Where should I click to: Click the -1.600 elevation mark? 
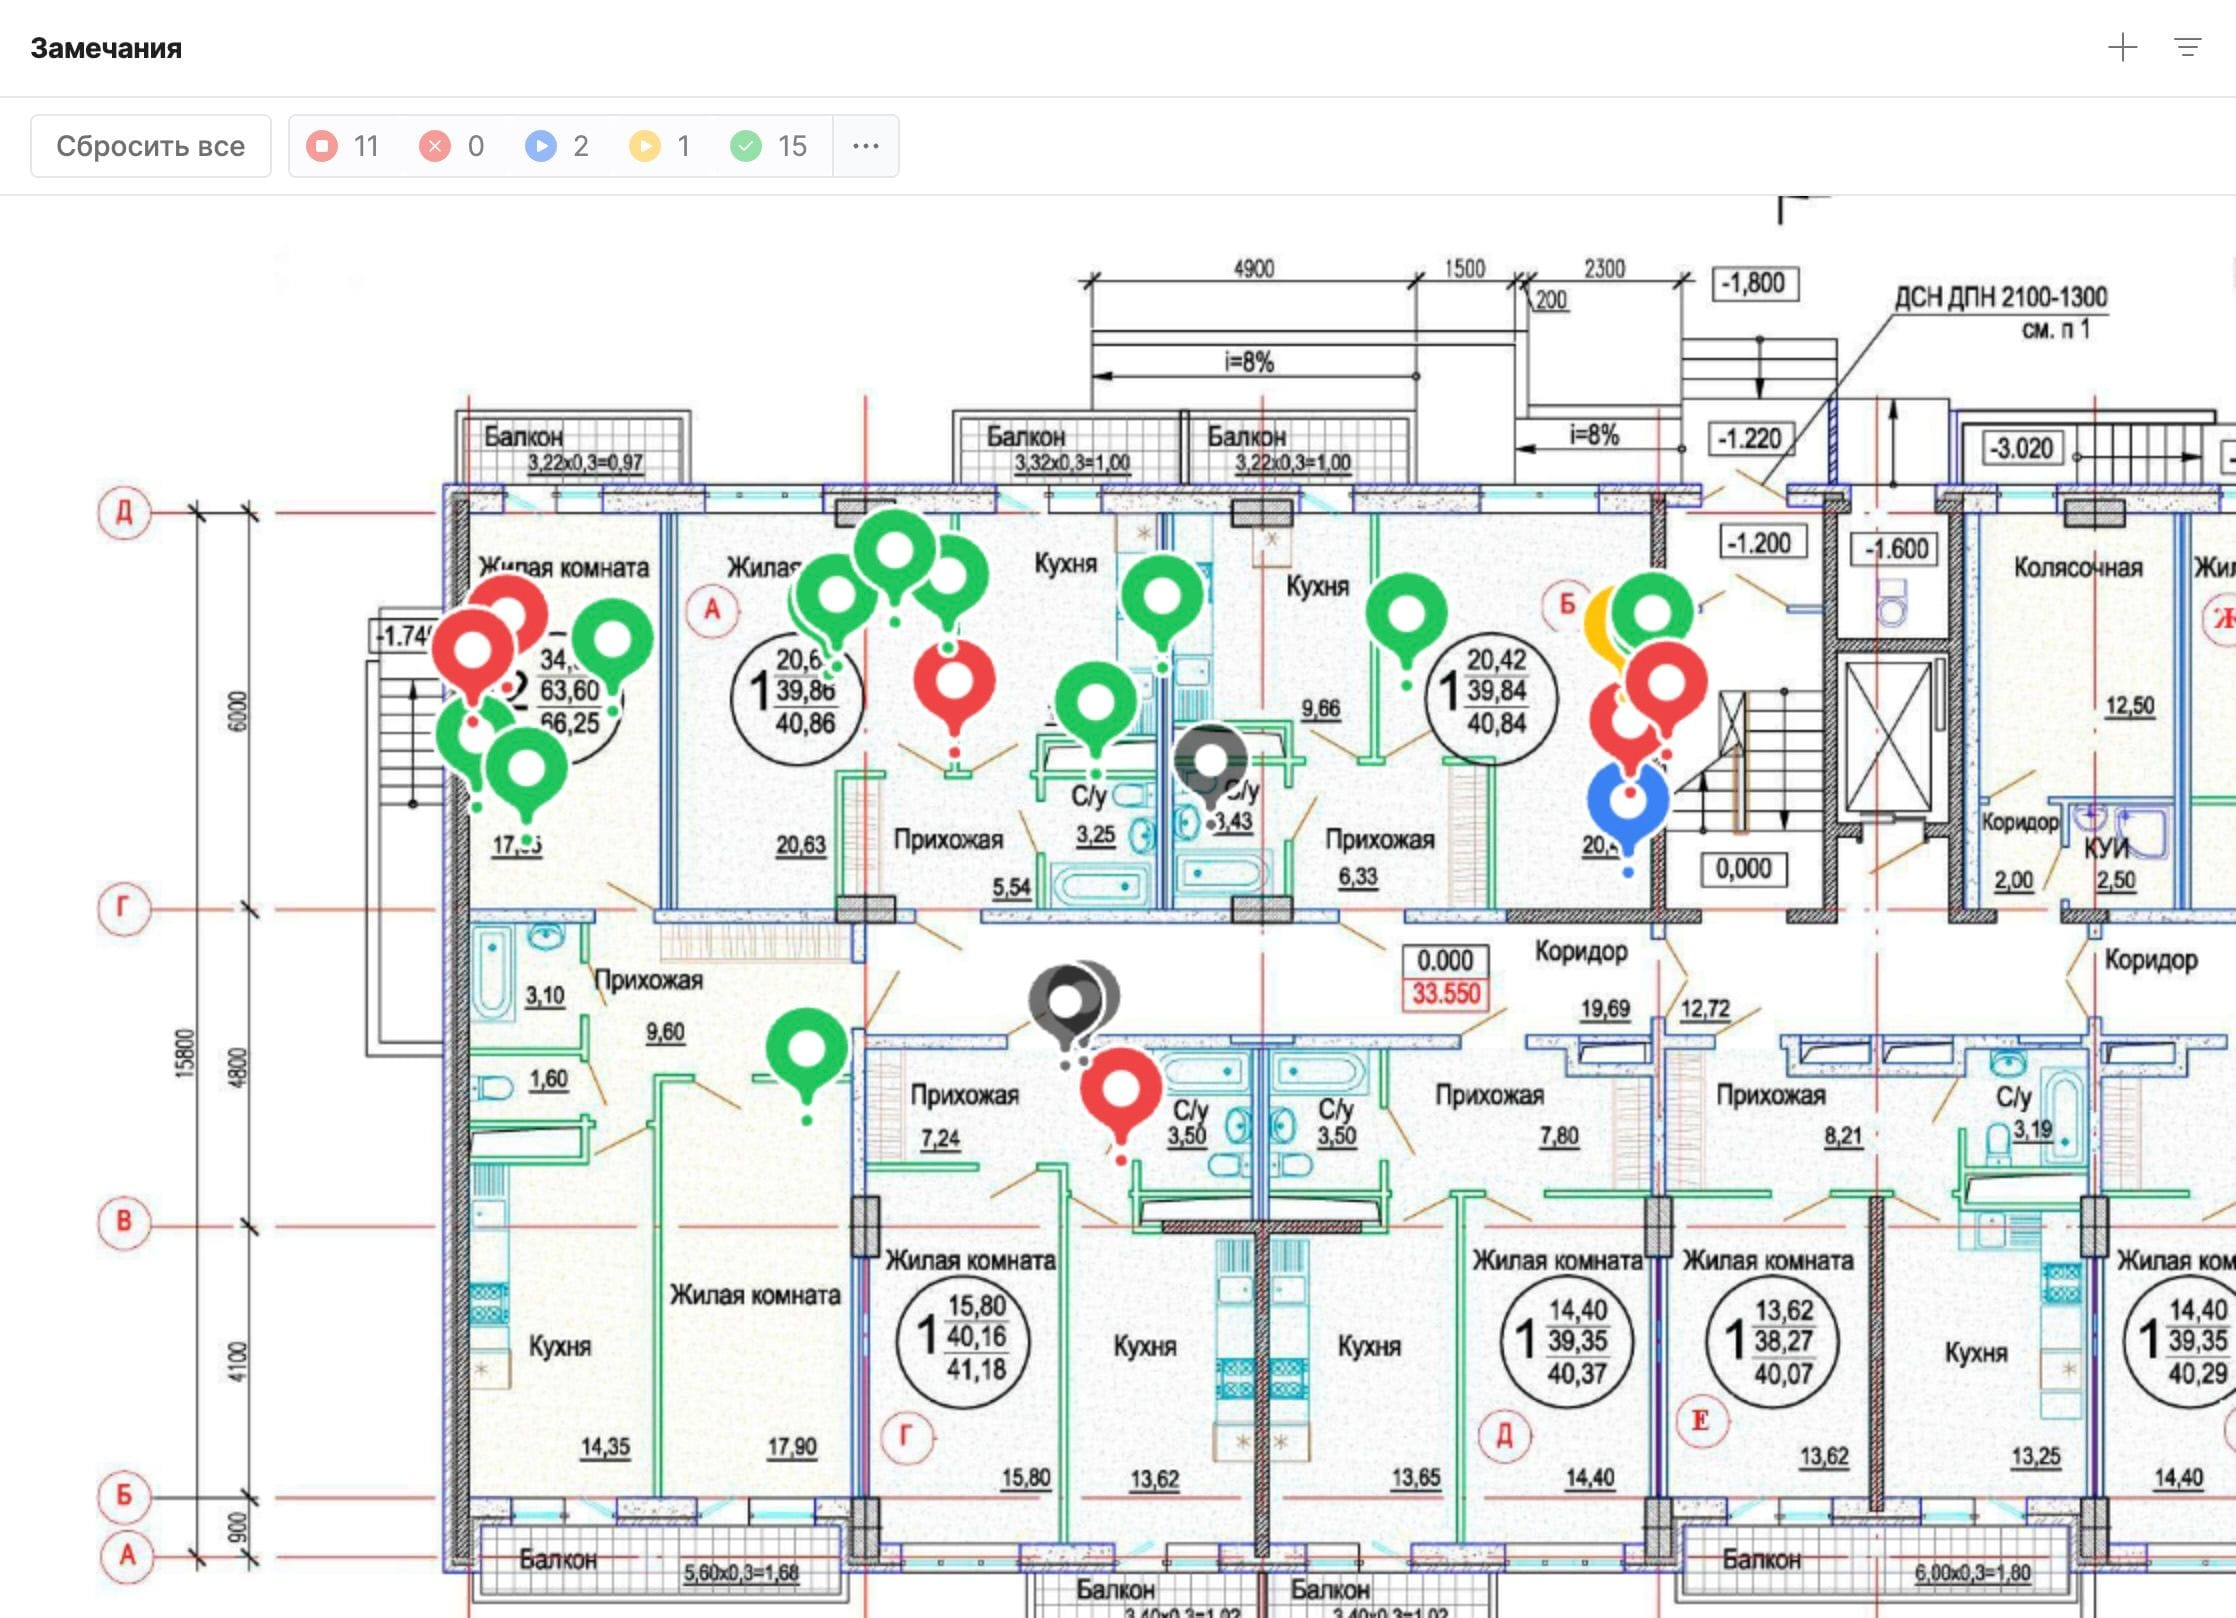coord(1894,548)
